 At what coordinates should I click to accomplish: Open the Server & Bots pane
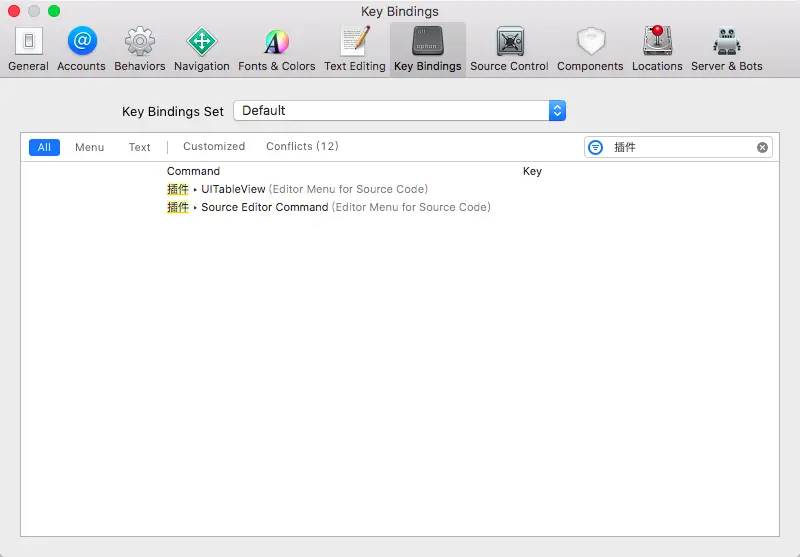coord(727,49)
